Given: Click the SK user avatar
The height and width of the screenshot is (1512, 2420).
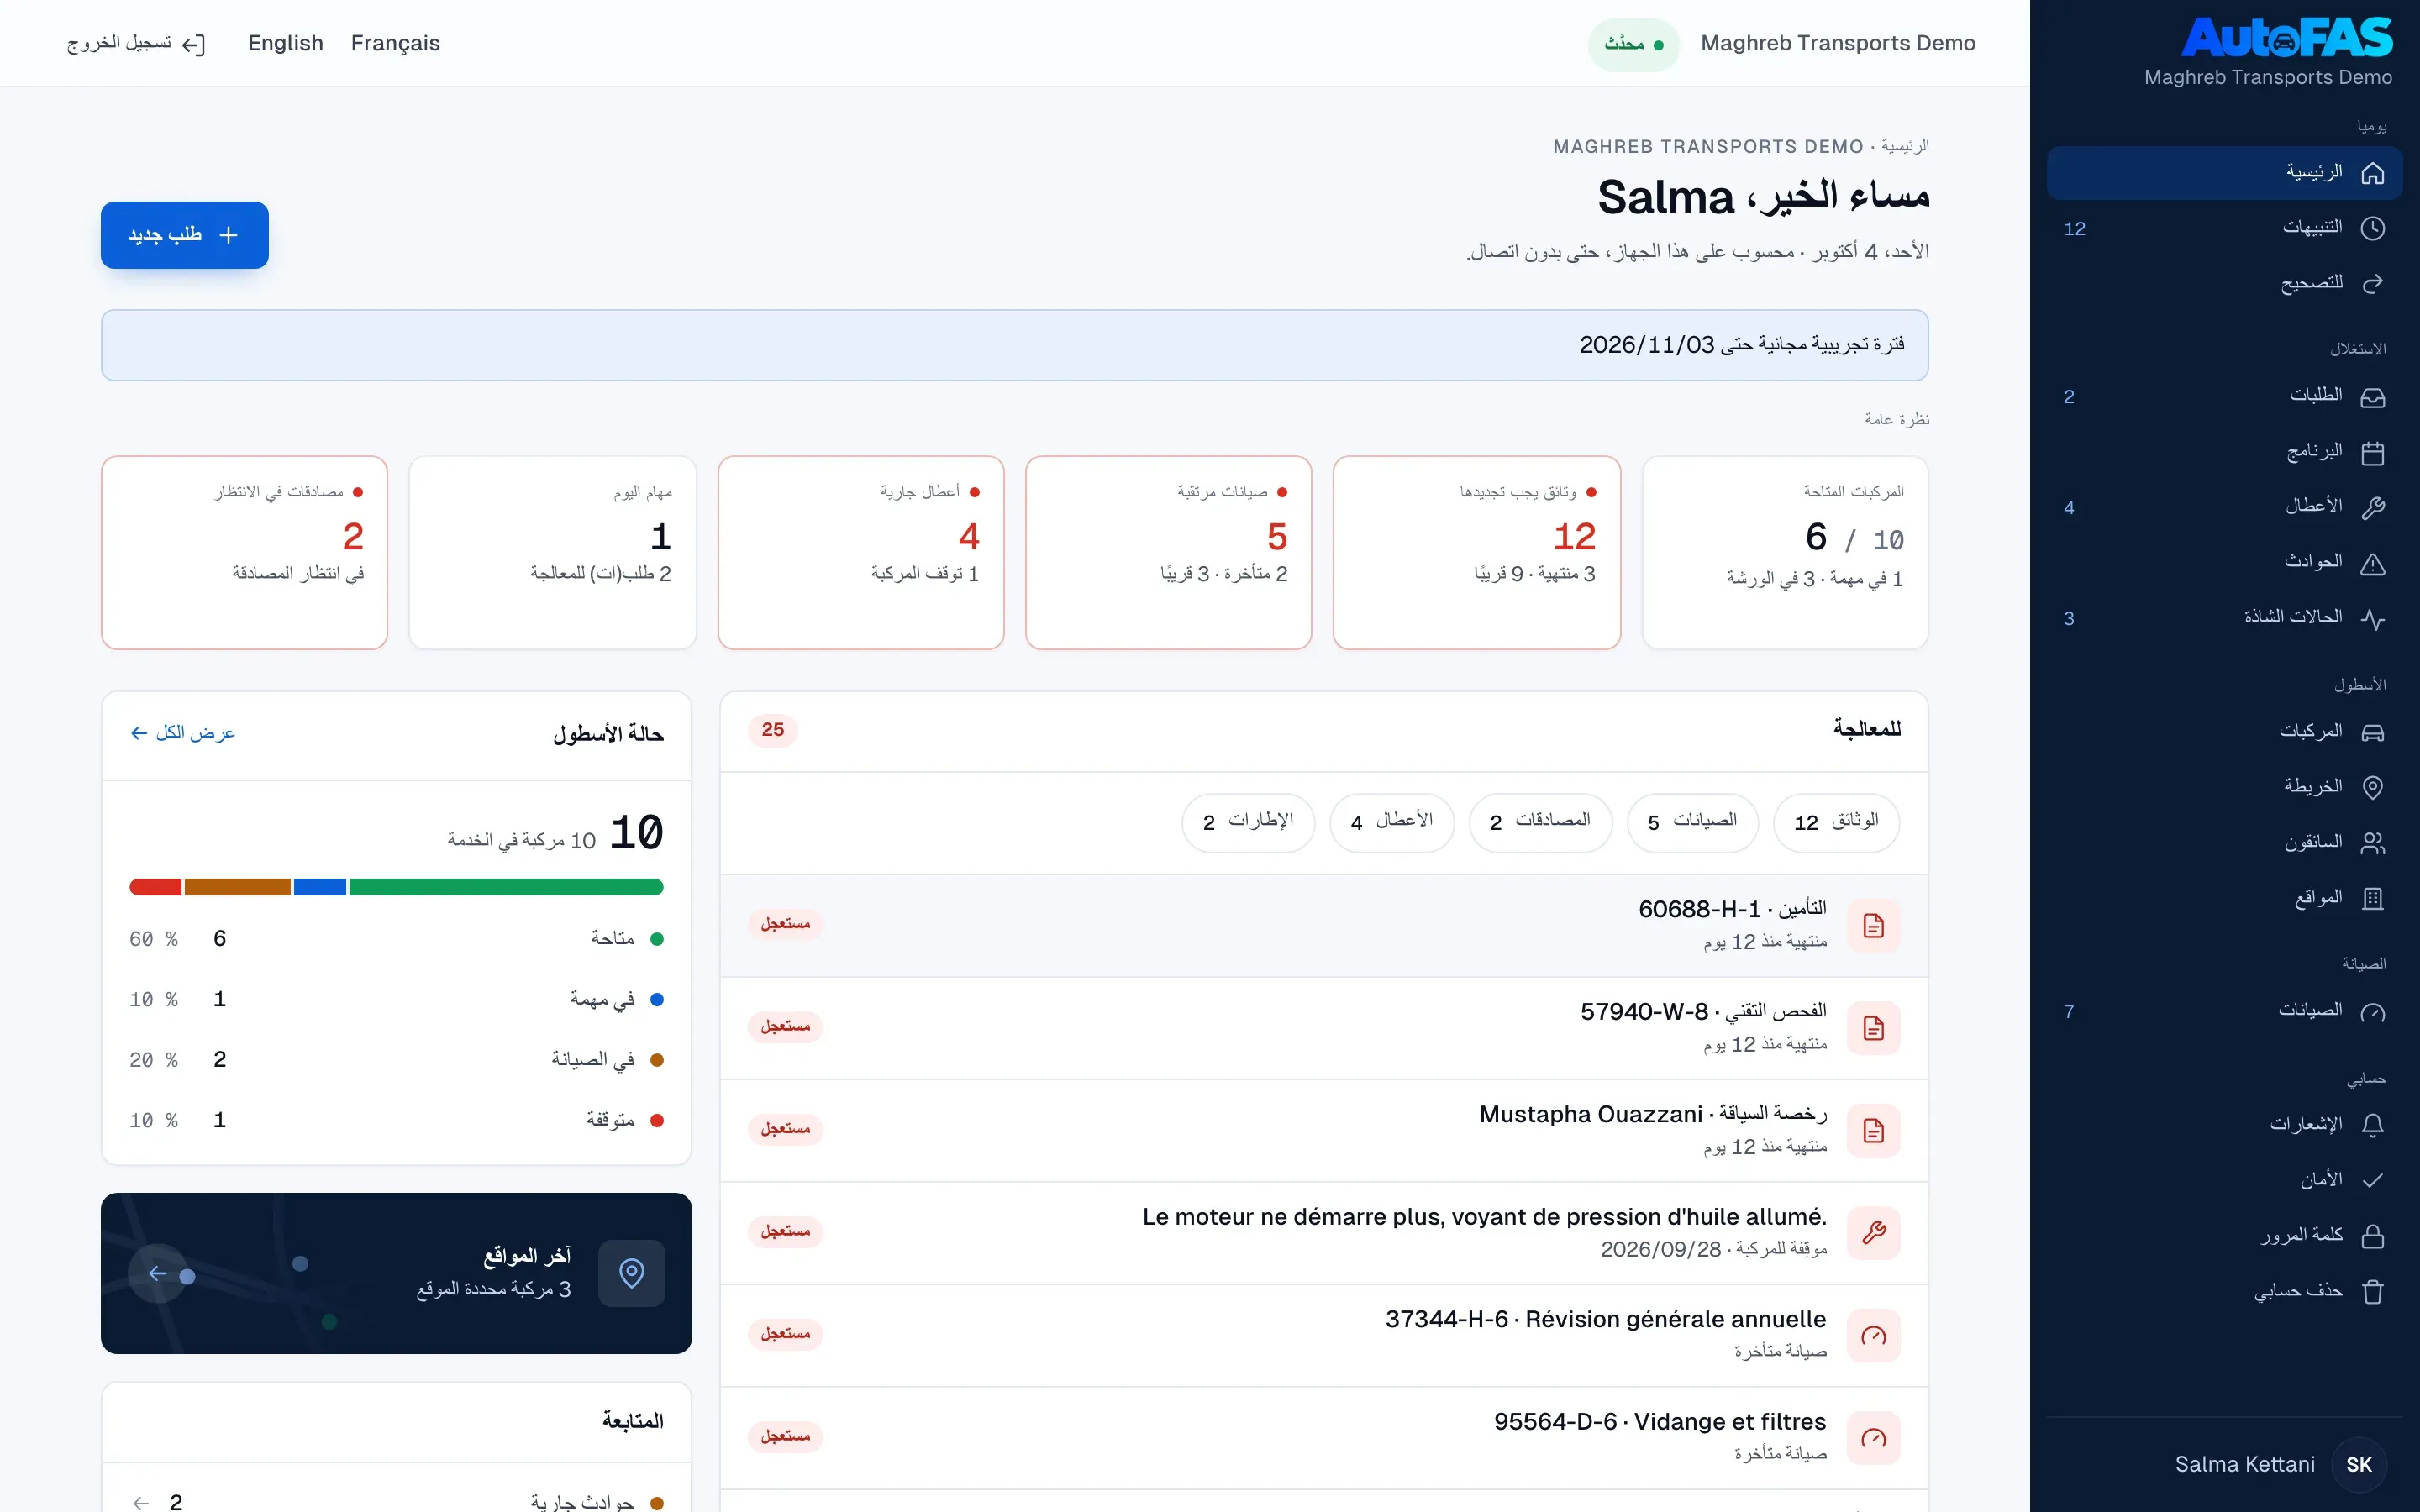Looking at the screenshot, I should point(2358,1465).
